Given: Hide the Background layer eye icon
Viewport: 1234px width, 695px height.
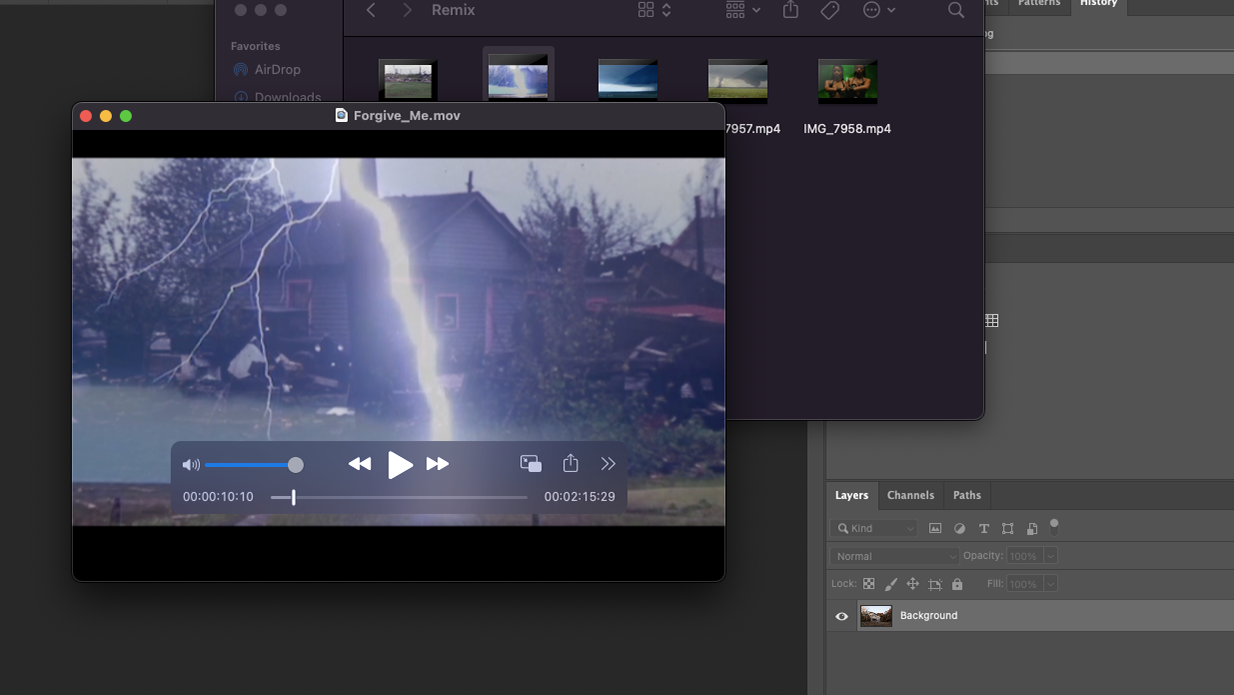Looking at the screenshot, I should pos(842,616).
